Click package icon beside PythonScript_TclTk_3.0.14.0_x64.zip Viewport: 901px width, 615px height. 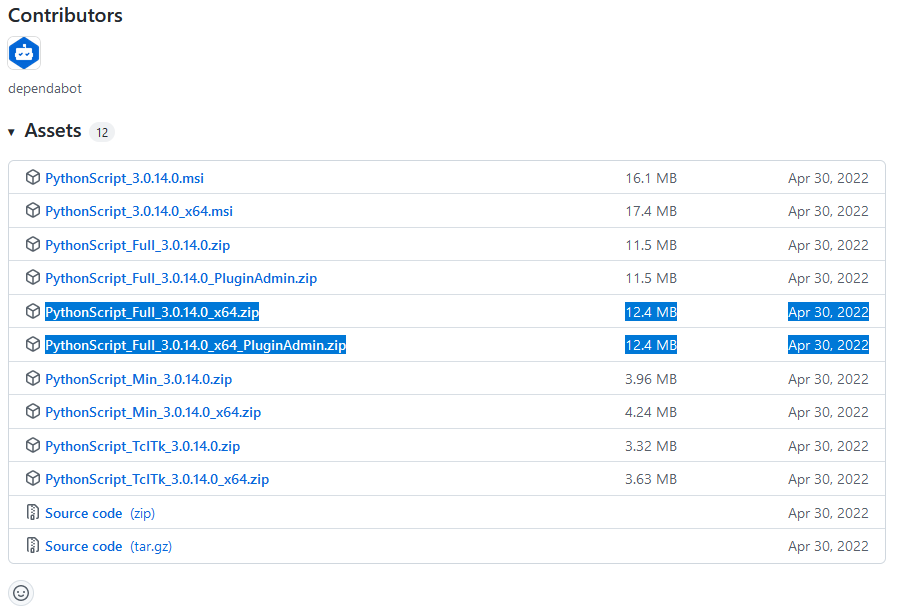pos(33,478)
